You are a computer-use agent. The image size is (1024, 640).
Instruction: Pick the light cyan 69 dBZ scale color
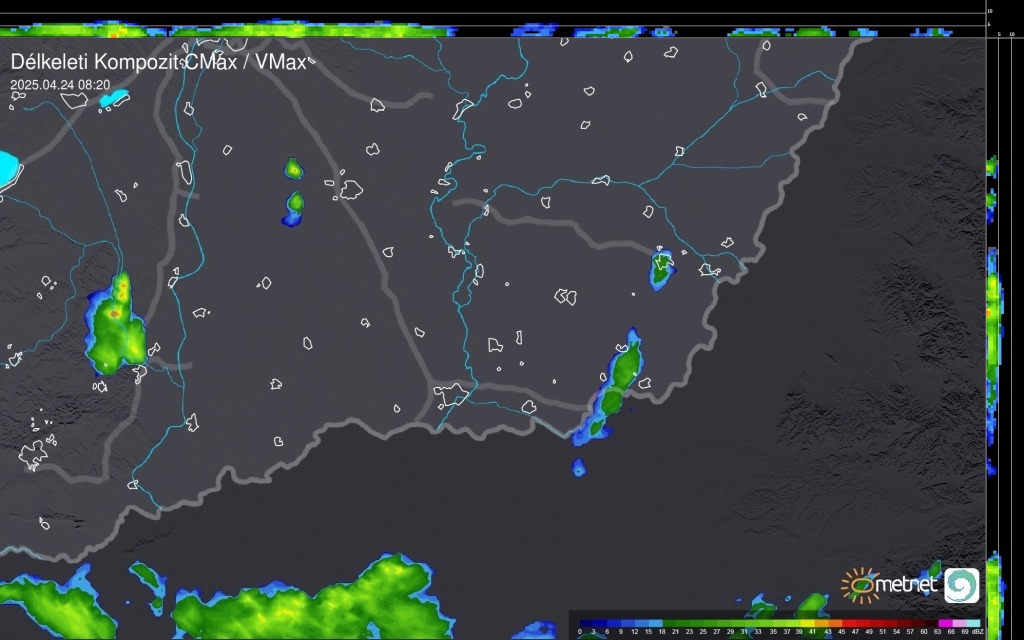click(x=966, y=623)
